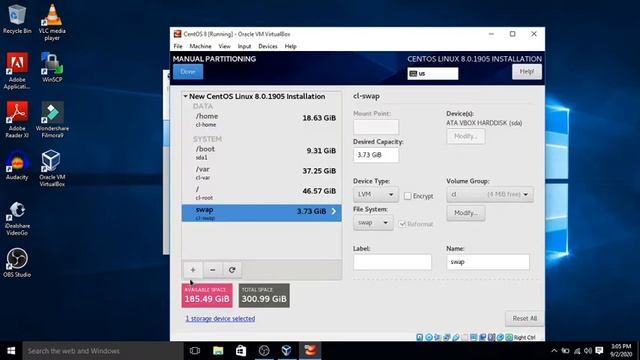Screen dimensions: 640x360
Task: Select the /home partition row
Action: point(262,120)
